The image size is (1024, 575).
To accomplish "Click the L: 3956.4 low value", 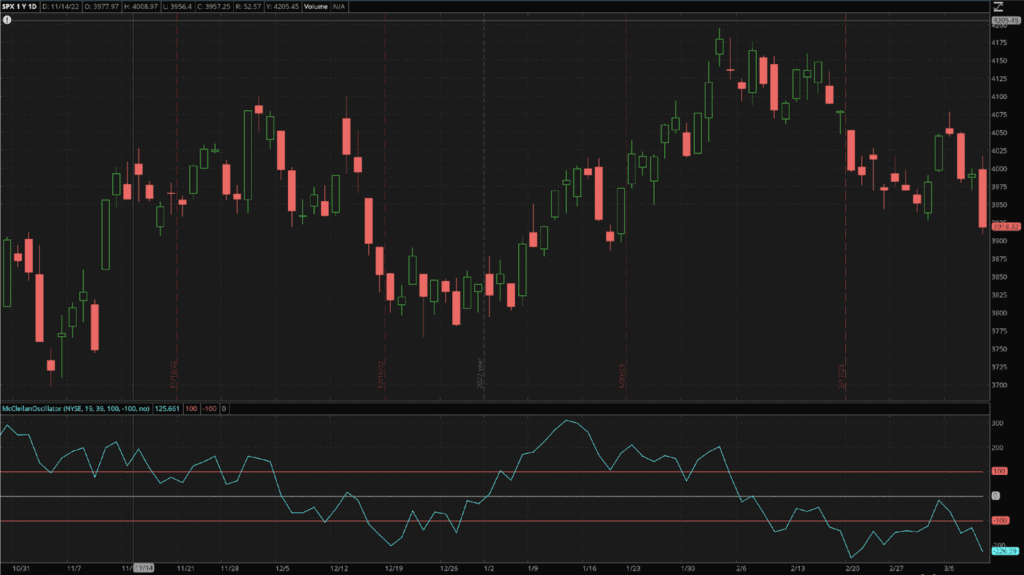I will click(177, 7).
